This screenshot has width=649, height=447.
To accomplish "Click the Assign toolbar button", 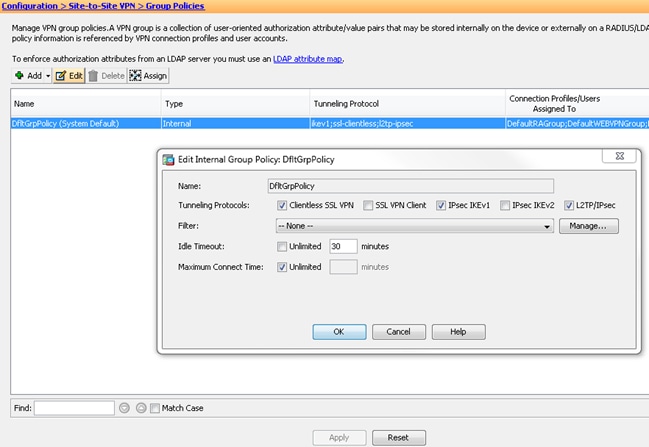I will [148, 76].
